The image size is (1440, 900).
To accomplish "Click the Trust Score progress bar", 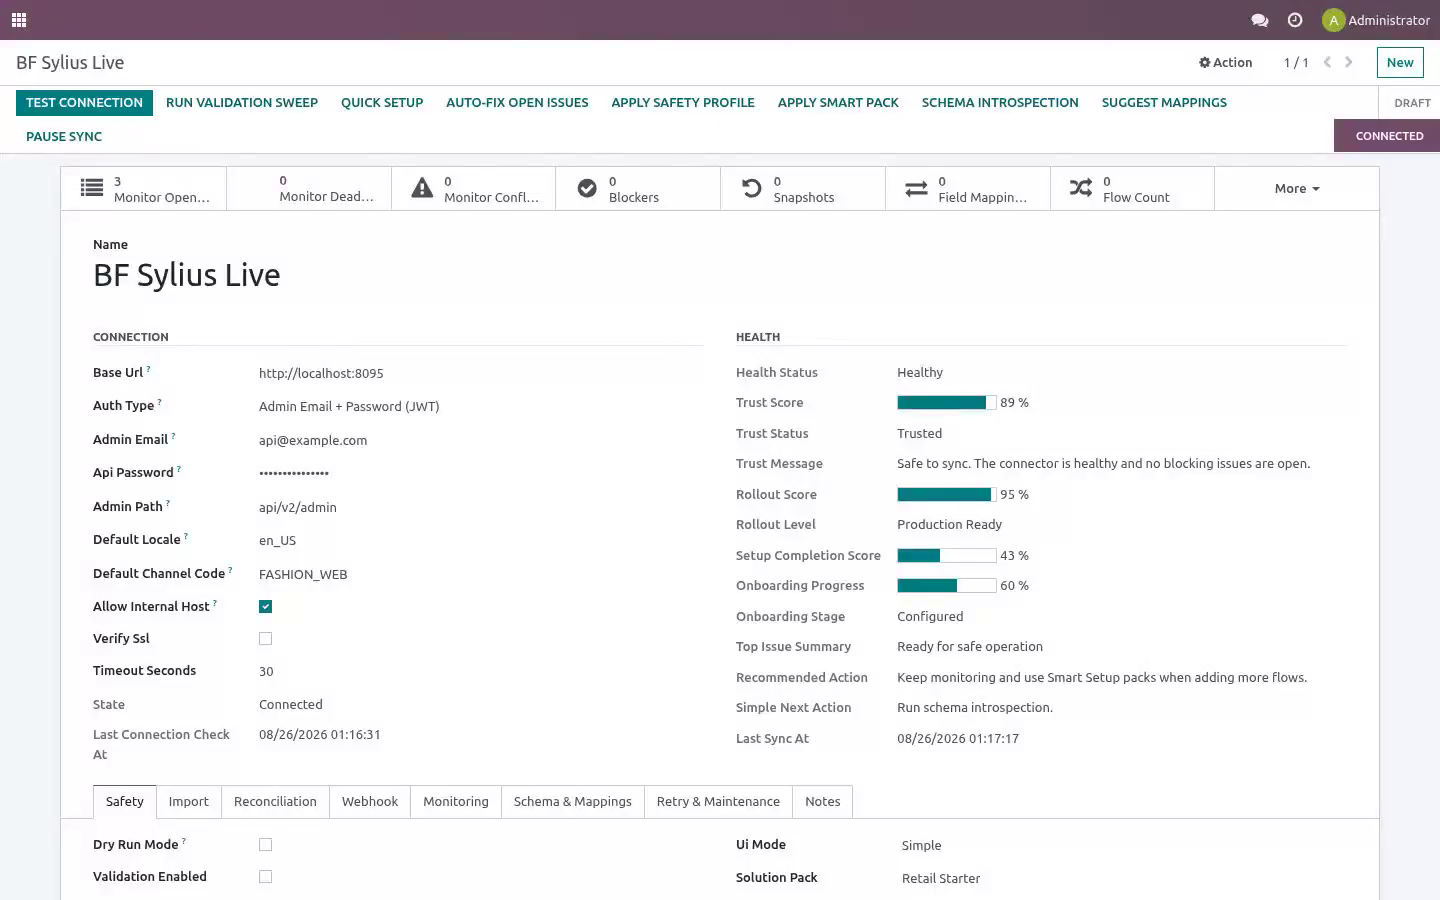I will pyautogui.click(x=947, y=402).
